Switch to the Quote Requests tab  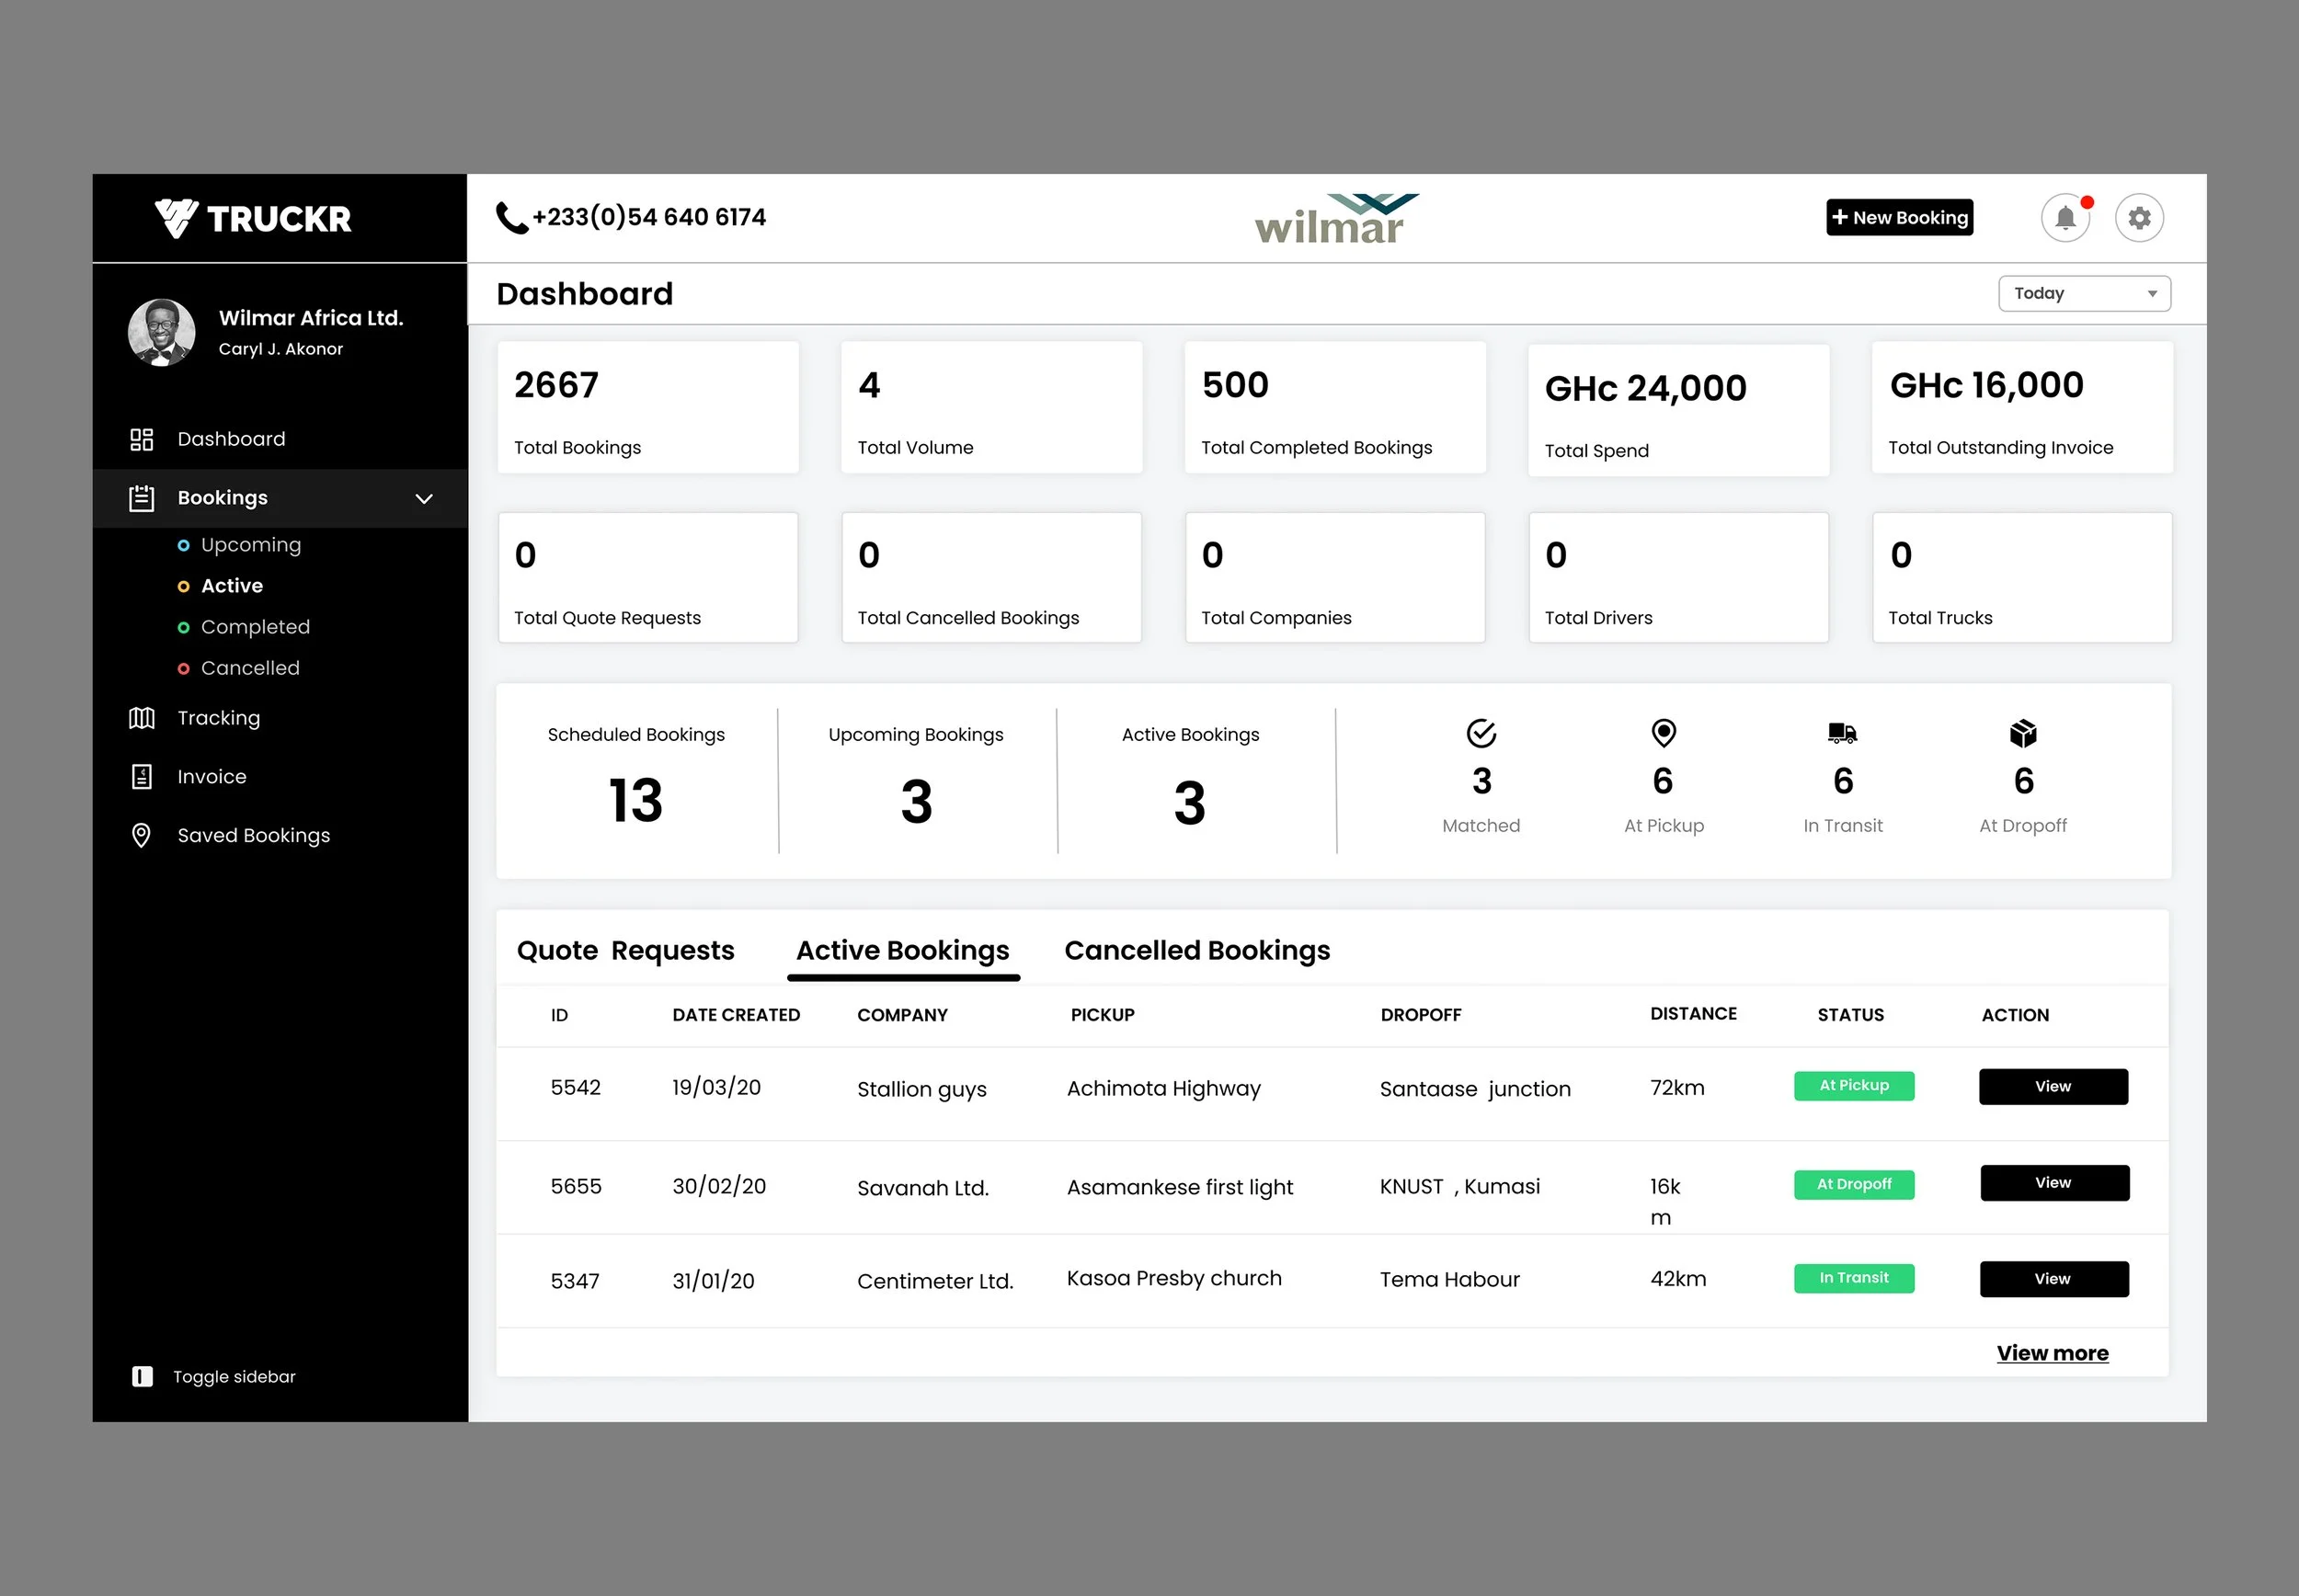pyautogui.click(x=625, y=950)
